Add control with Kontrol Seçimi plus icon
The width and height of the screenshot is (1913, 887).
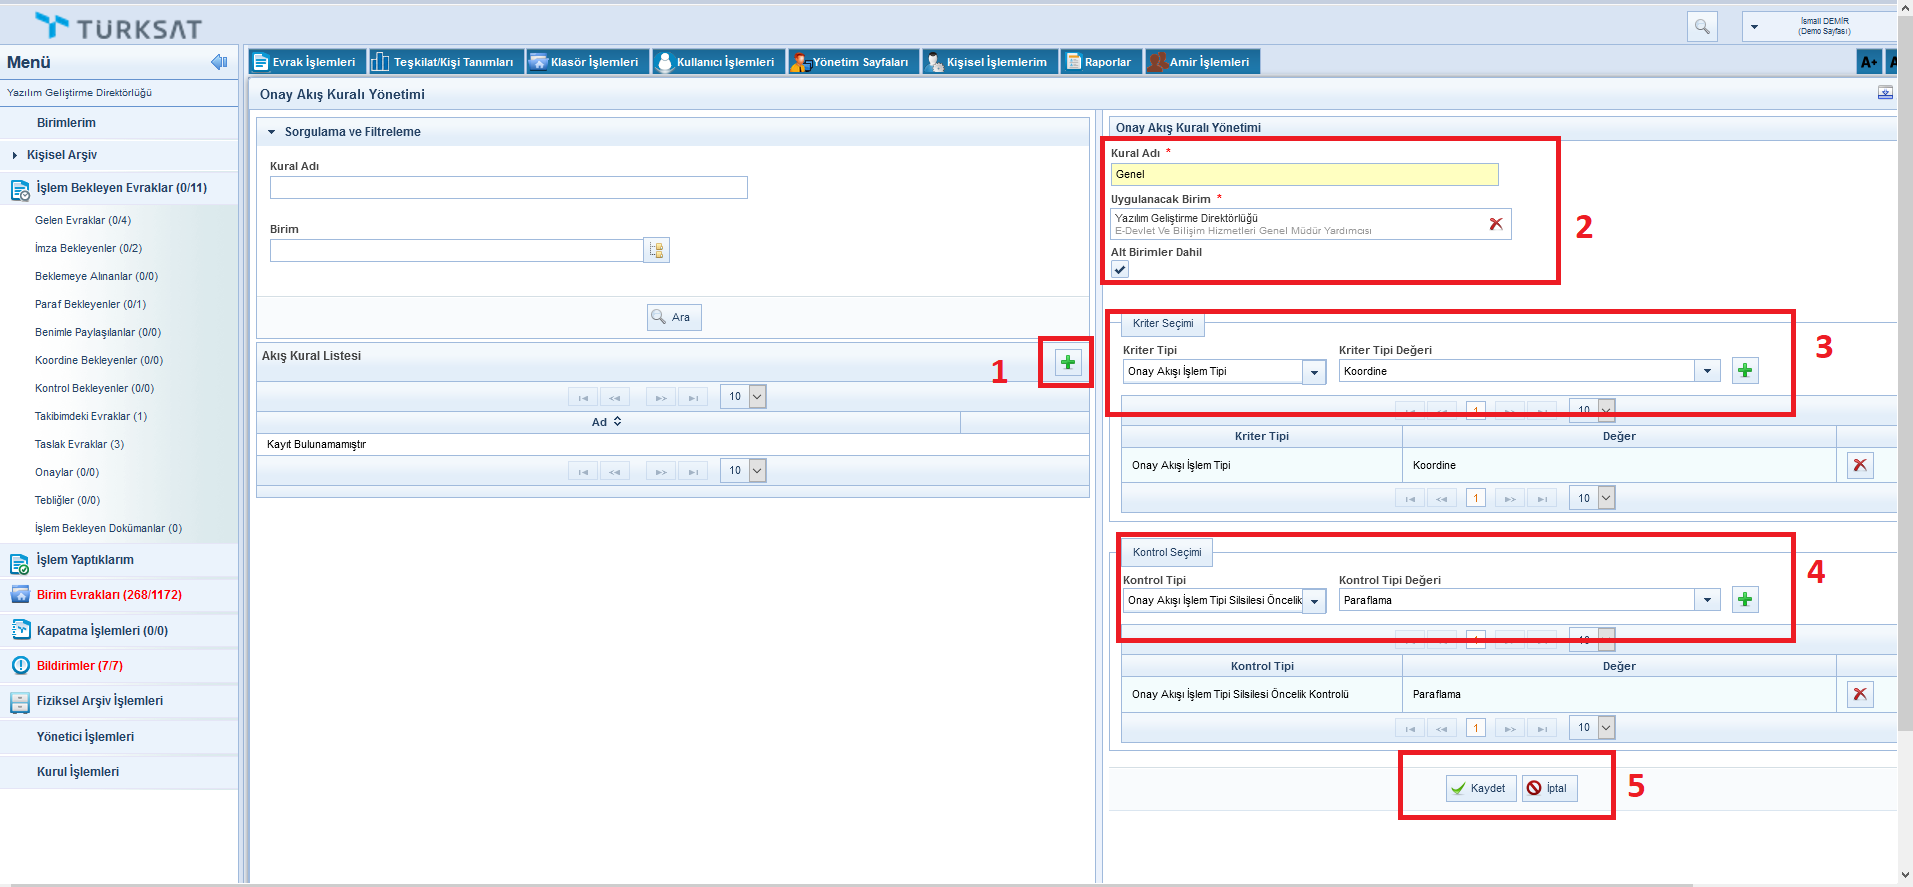(x=1744, y=600)
